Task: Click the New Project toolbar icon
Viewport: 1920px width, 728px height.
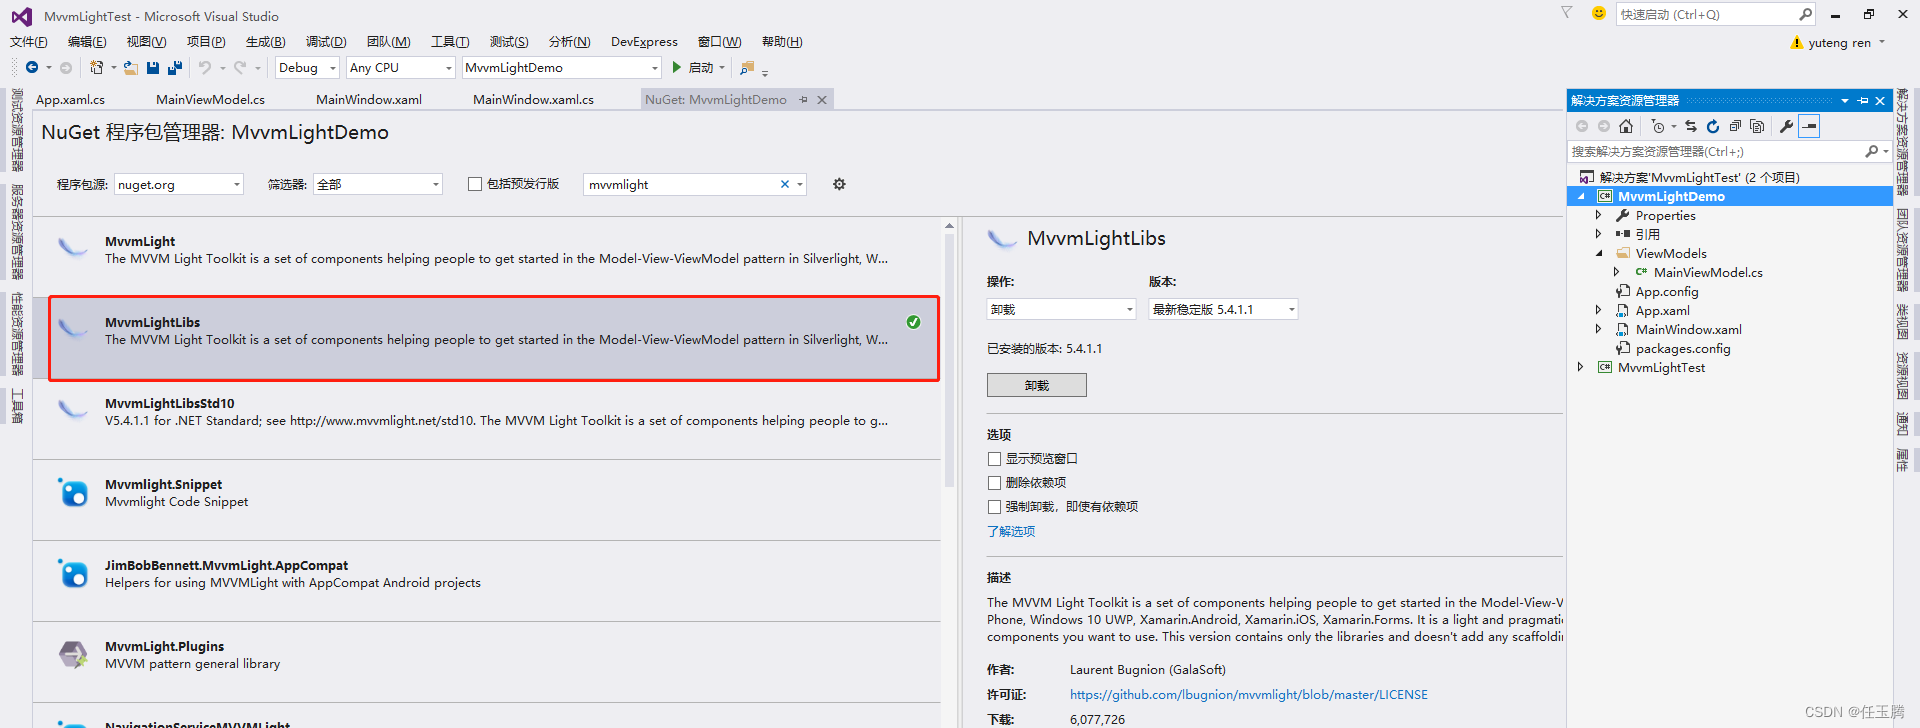Action: point(96,67)
